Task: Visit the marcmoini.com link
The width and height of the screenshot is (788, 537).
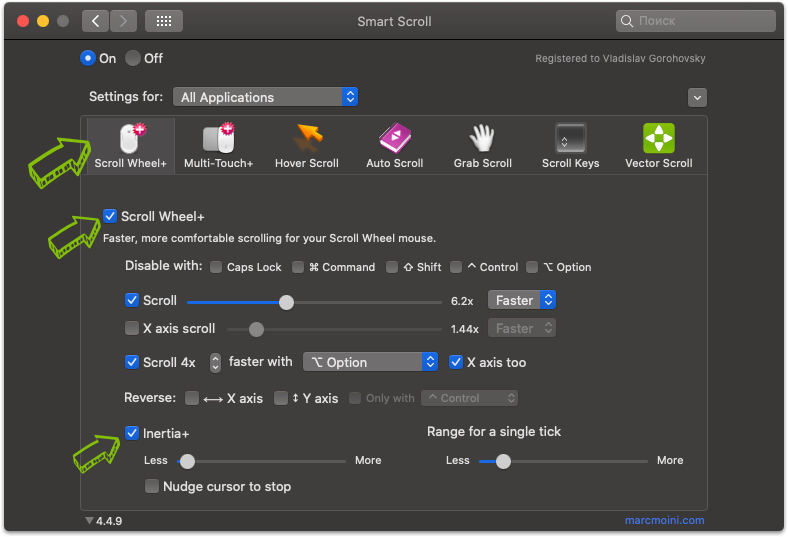Action: [x=664, y=520]
